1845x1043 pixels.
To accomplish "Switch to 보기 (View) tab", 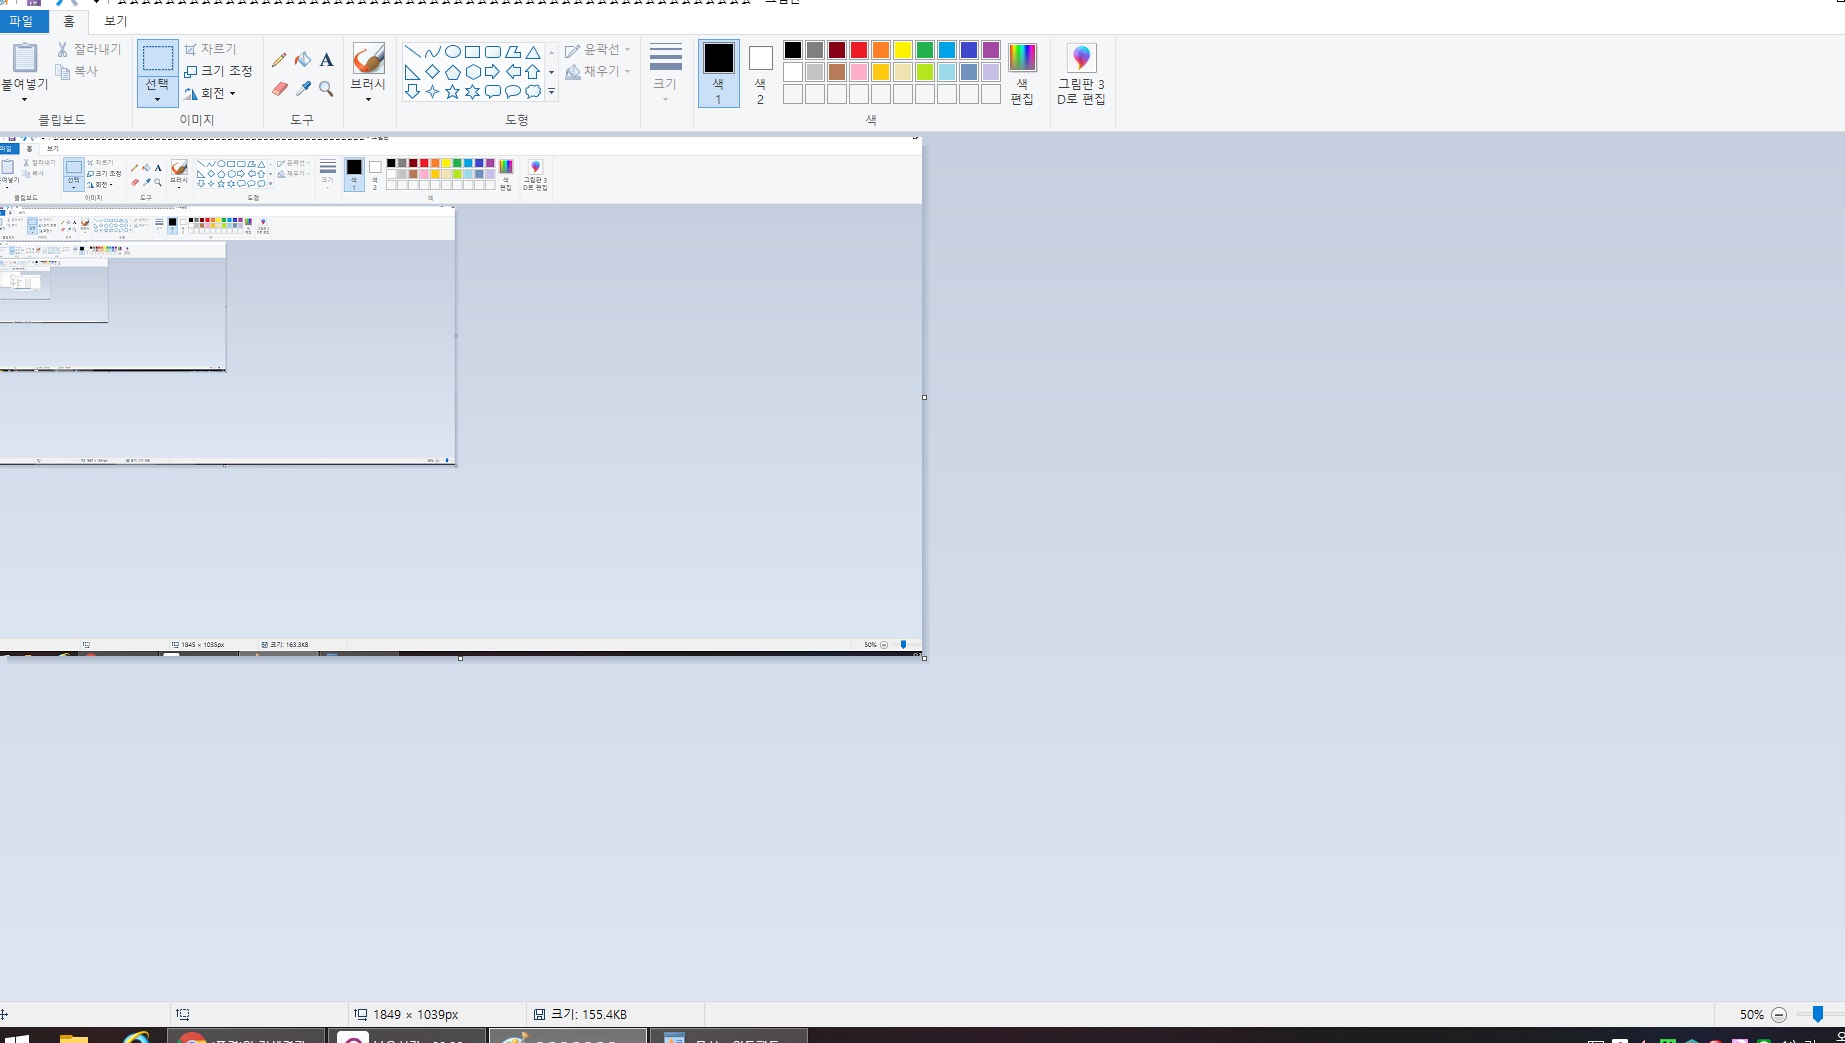I will pyautogui.click(x=116, y=21).
